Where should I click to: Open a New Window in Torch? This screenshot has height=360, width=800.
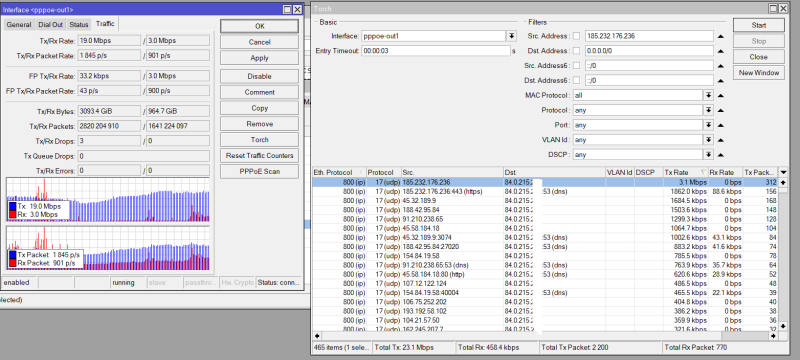pyautogui.click(x=759, y=73)
